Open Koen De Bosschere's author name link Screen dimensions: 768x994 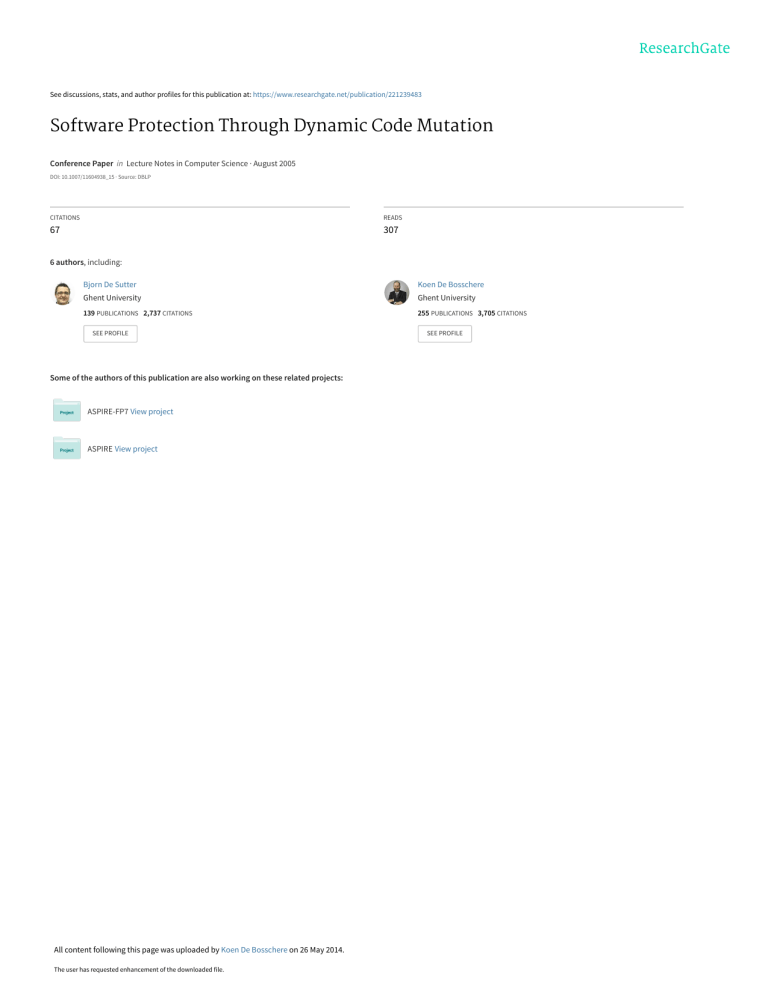coord(450,284)
